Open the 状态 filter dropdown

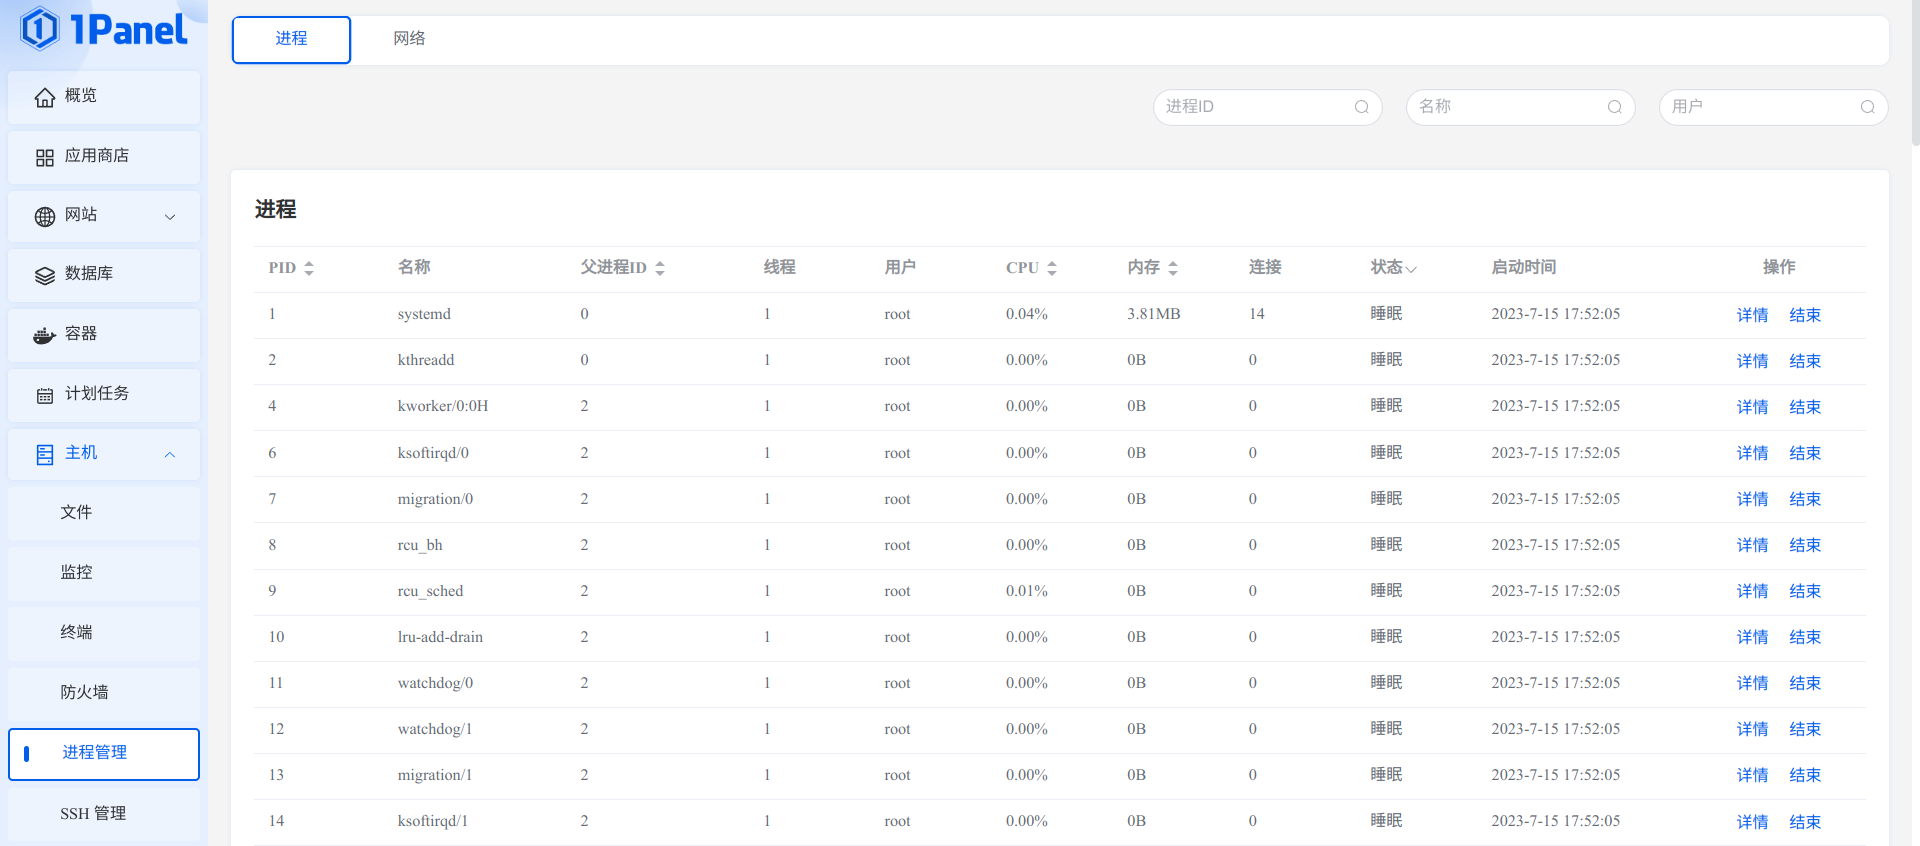(1411, 268)
